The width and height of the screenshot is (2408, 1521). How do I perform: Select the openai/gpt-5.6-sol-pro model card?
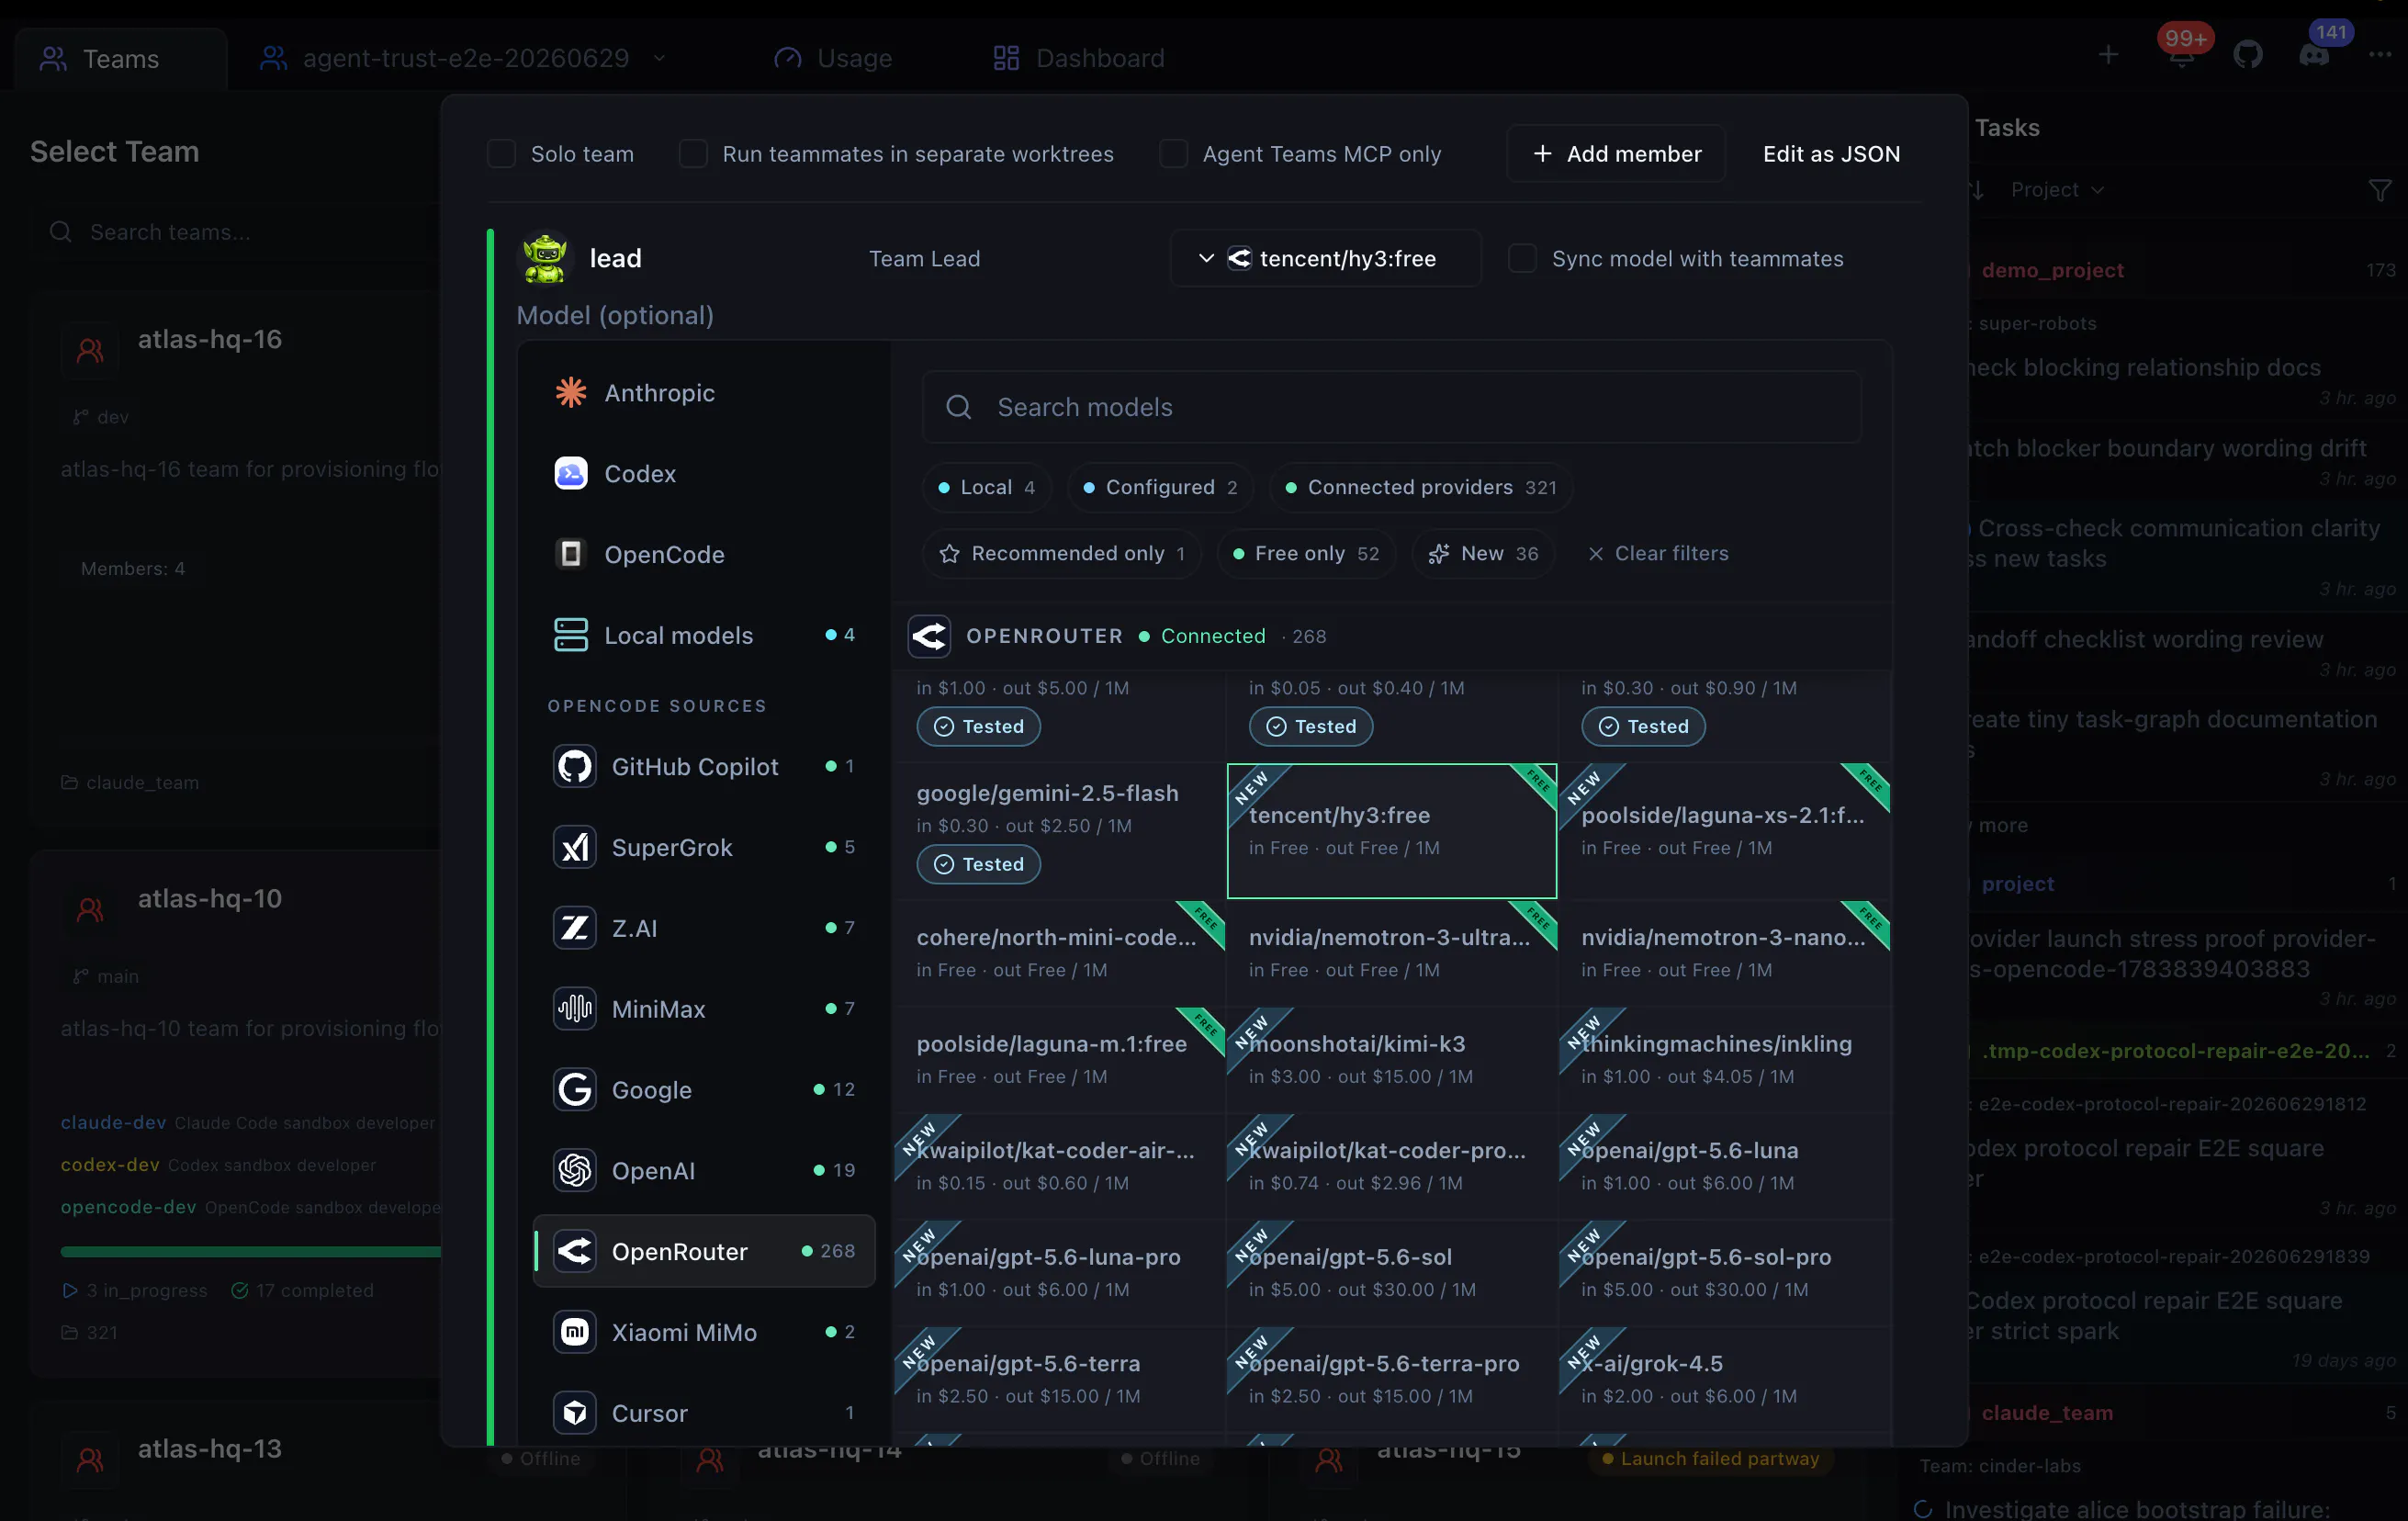click(1725, 1272)
